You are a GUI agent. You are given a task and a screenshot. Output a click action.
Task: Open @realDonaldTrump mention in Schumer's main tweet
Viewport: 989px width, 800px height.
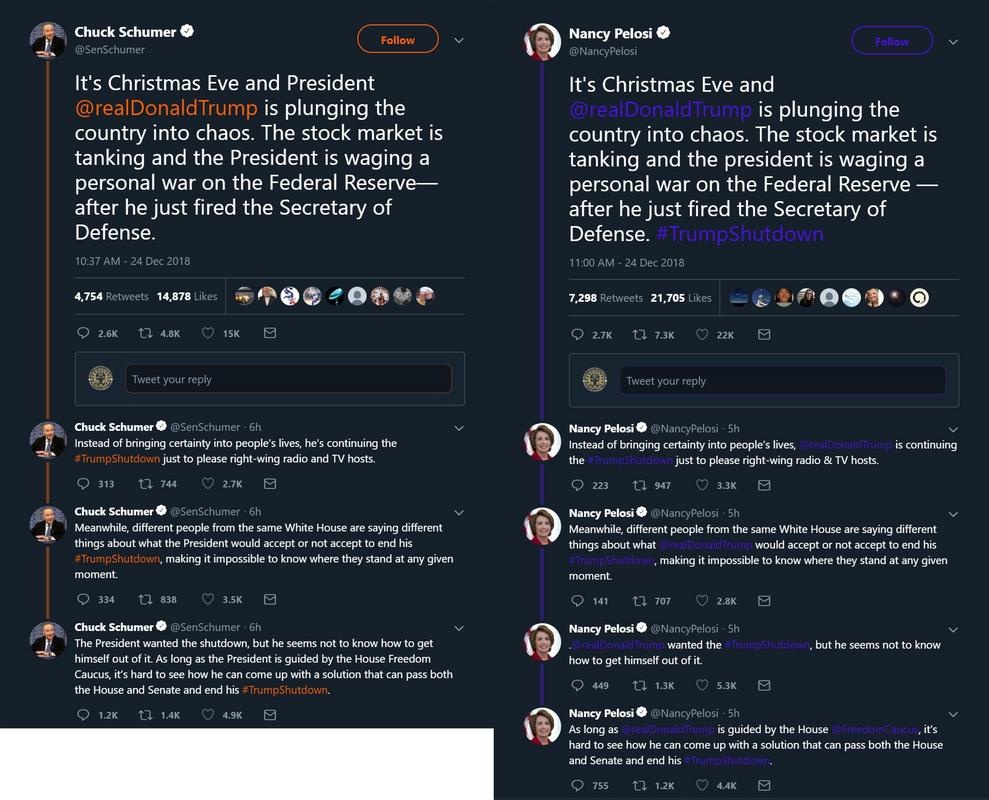click(x=166, y=108)
